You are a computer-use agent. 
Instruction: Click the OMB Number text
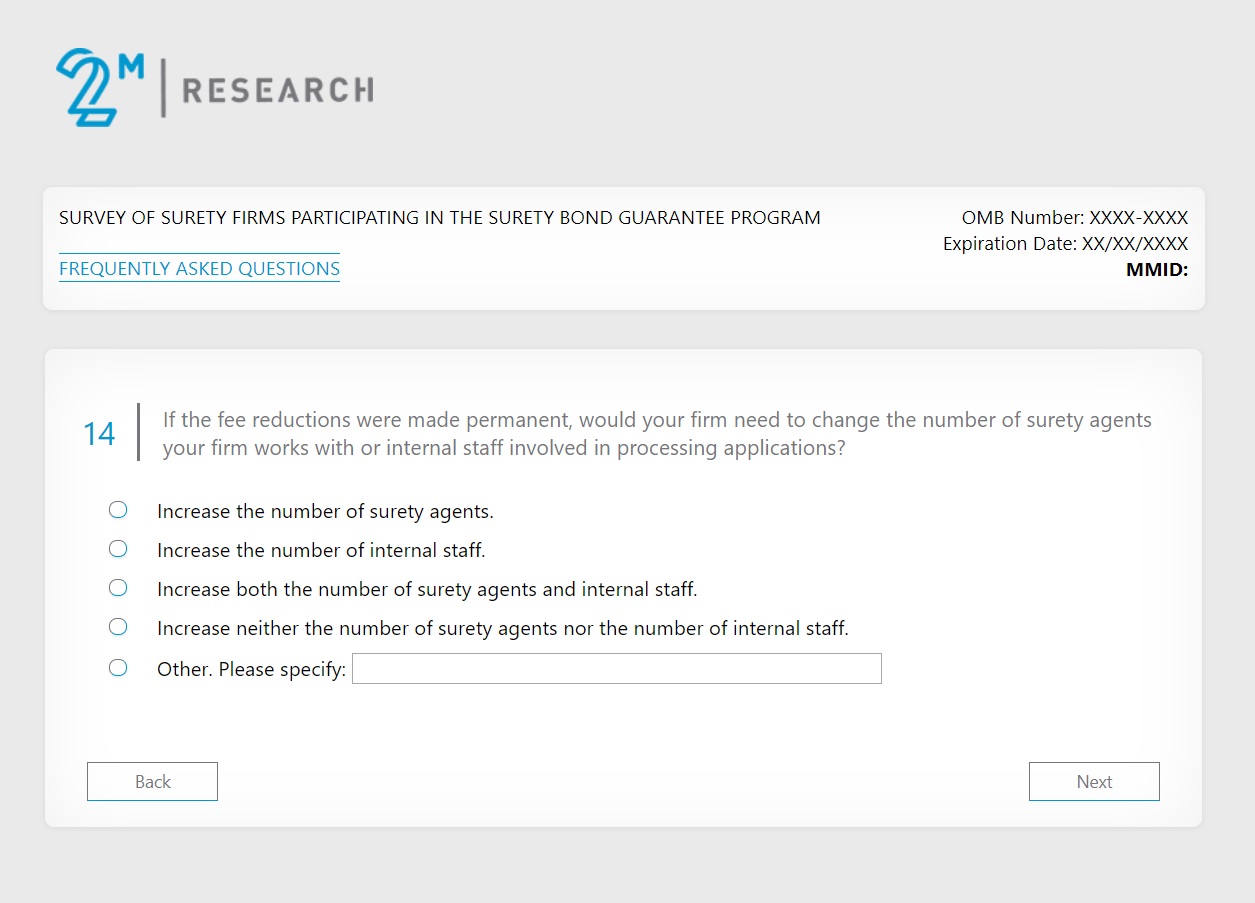[x=1074, y=218]
